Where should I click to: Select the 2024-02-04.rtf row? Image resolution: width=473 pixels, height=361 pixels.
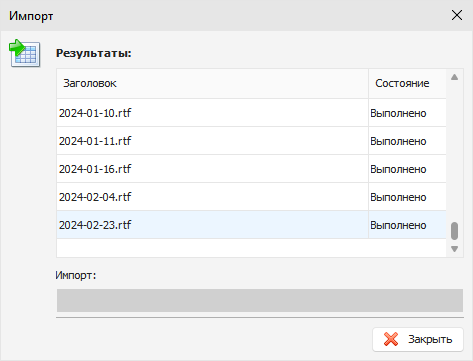(x=251, y=197)
